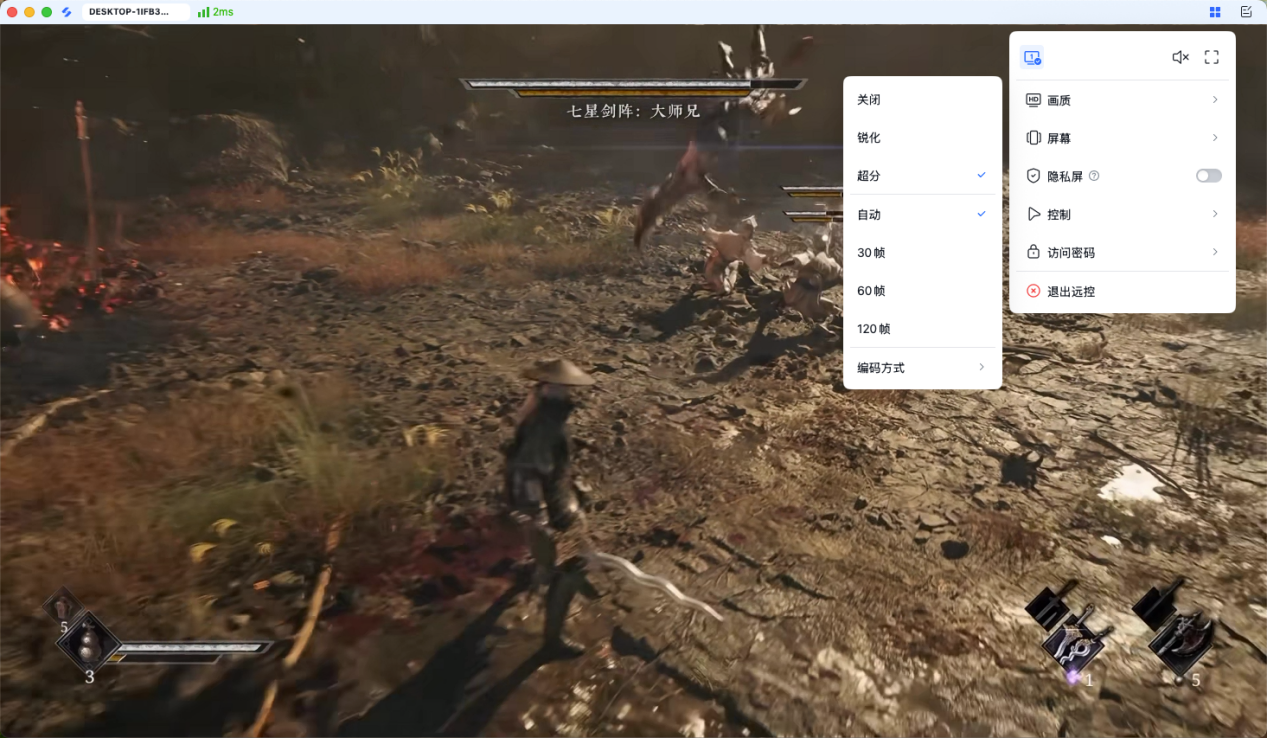Screen dimensions: 1267x738
Task: Click the HD icon beside 画质
Action: pos(1034,100)
